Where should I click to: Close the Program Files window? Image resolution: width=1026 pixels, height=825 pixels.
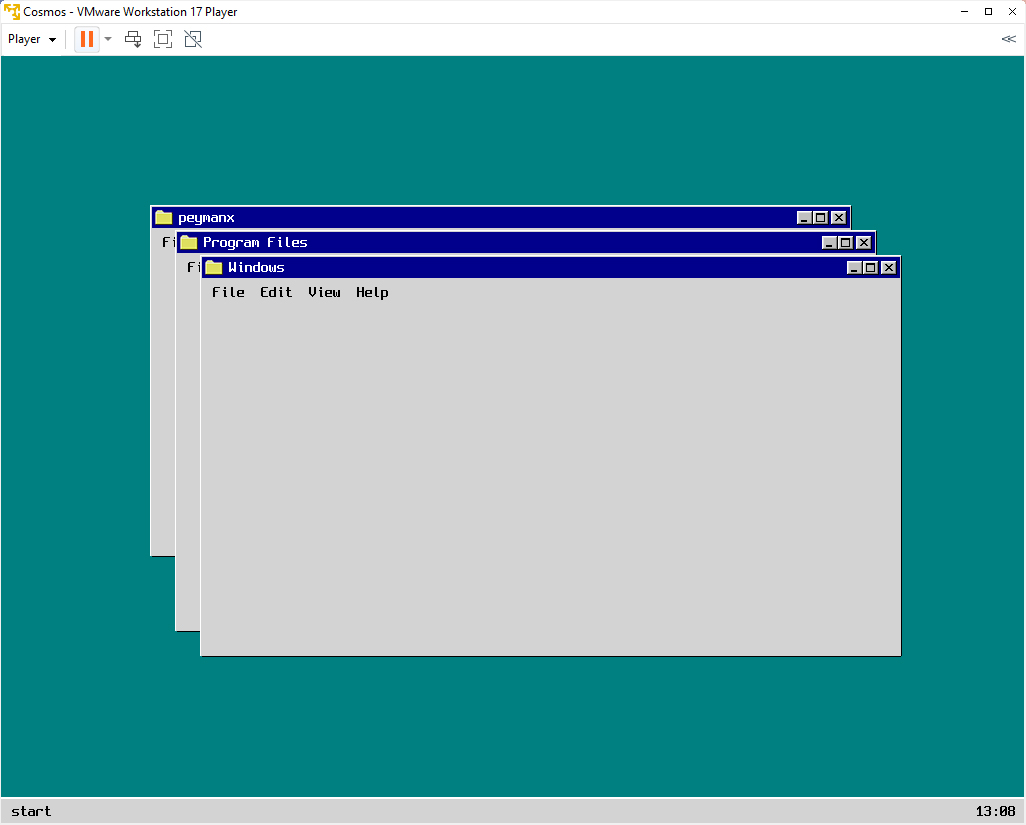[x=863, y=243]
